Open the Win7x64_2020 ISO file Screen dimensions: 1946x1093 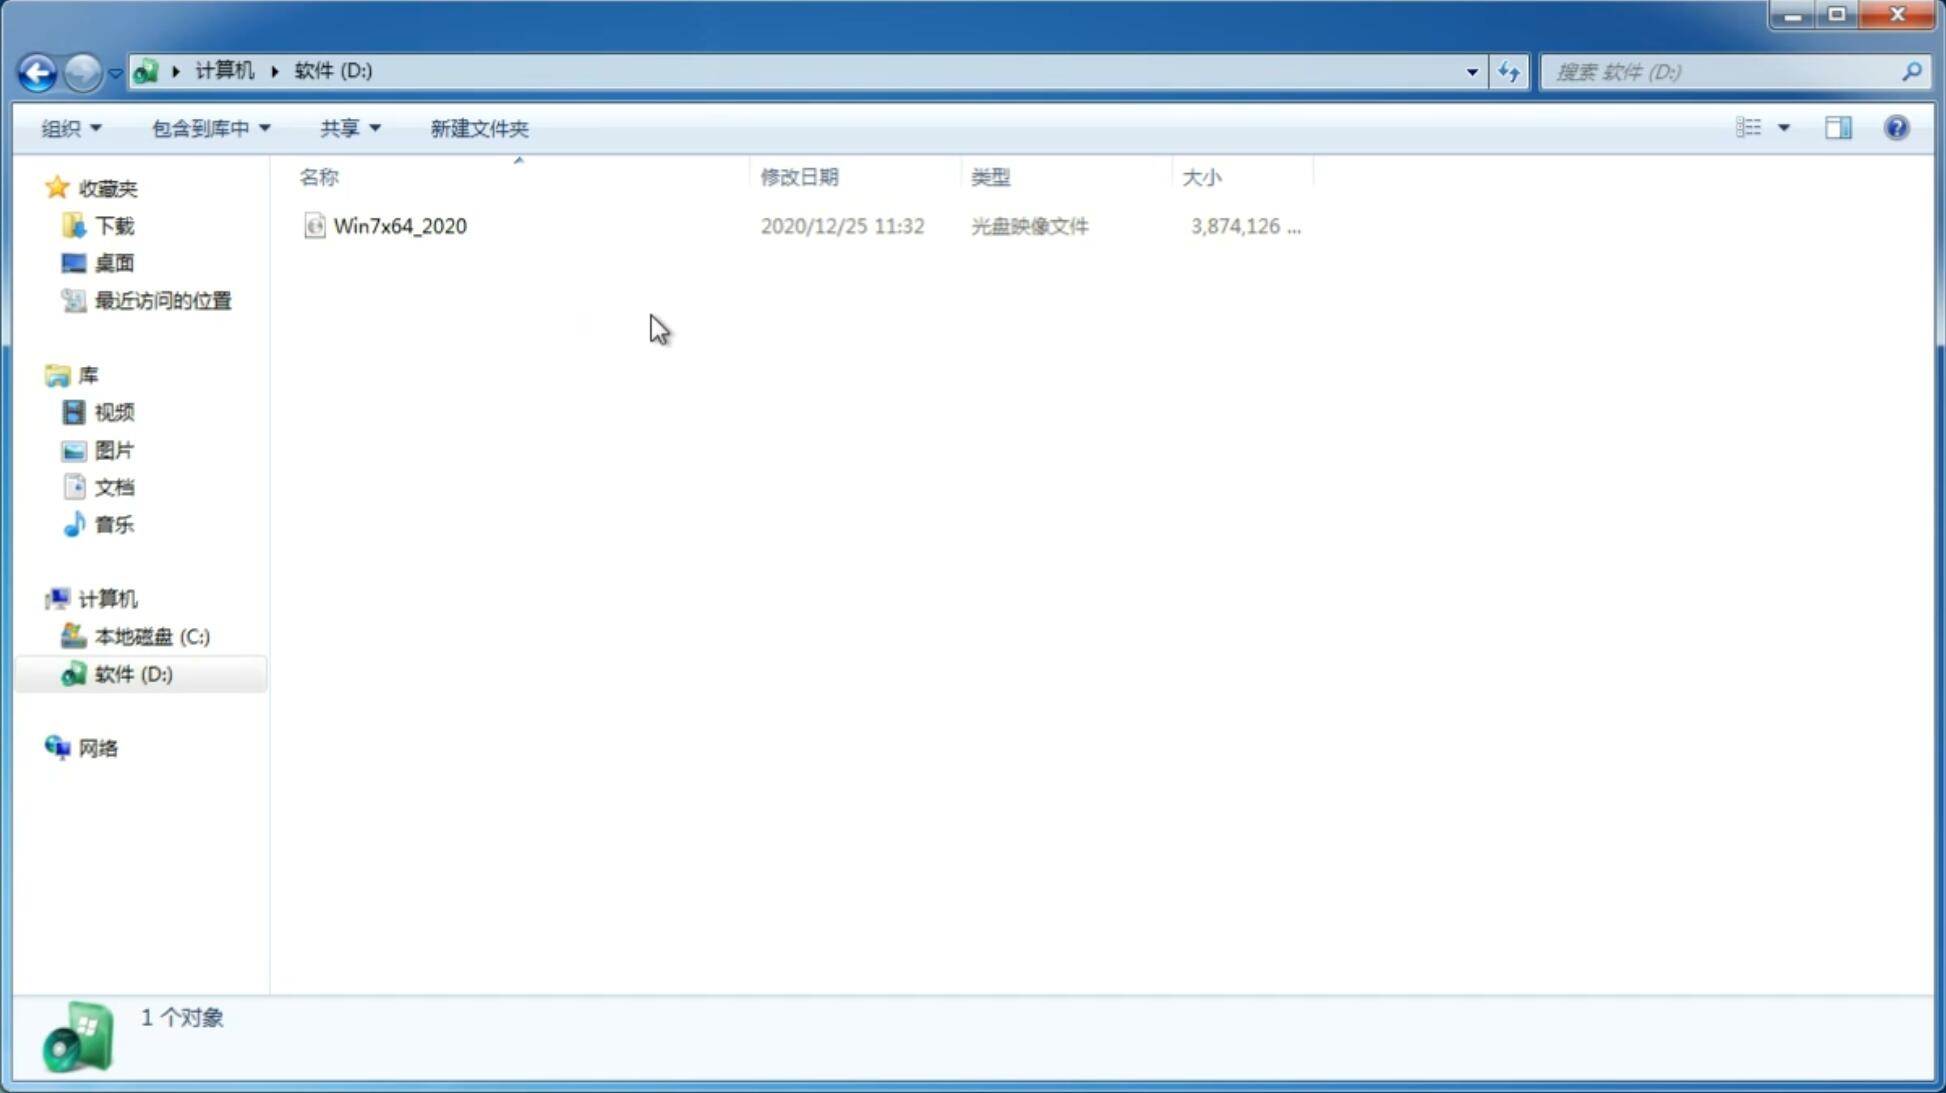400,226
